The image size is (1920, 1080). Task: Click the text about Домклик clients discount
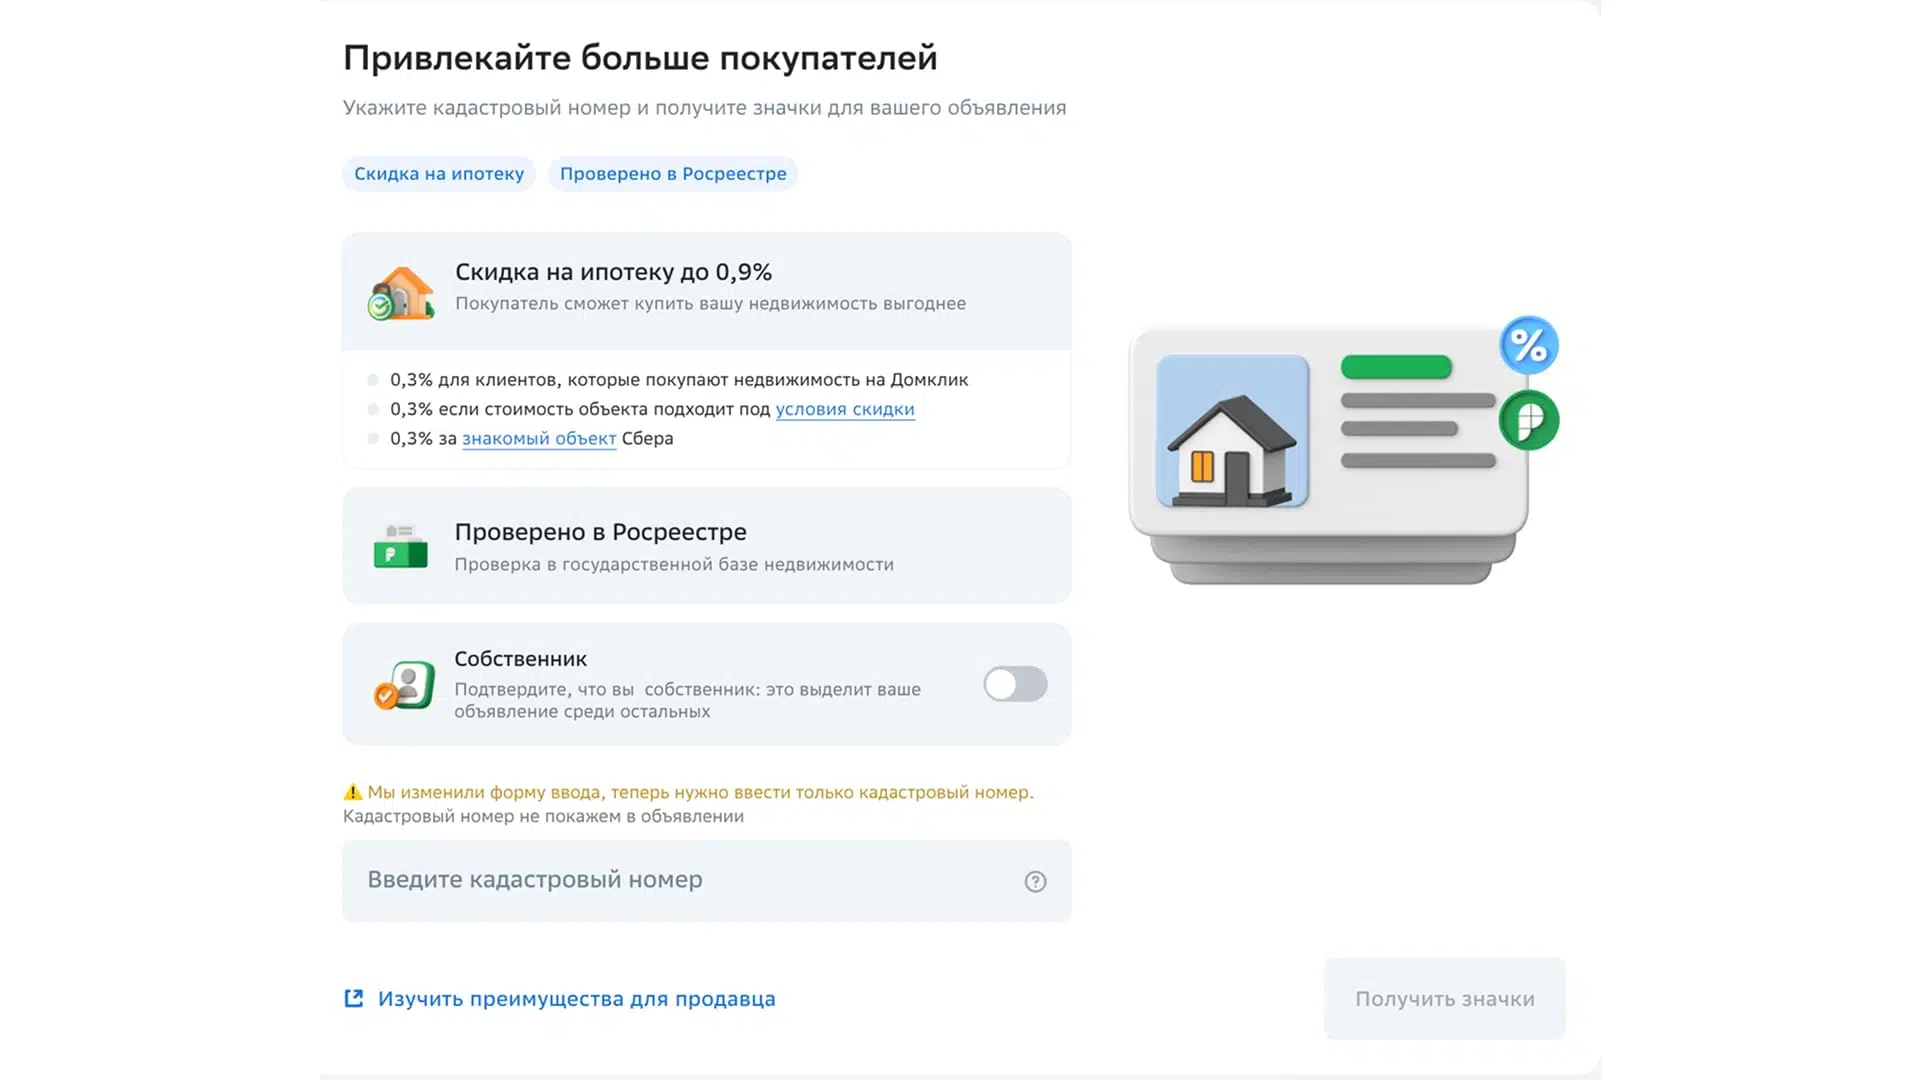pyautogui.click(x=679, y=380)
